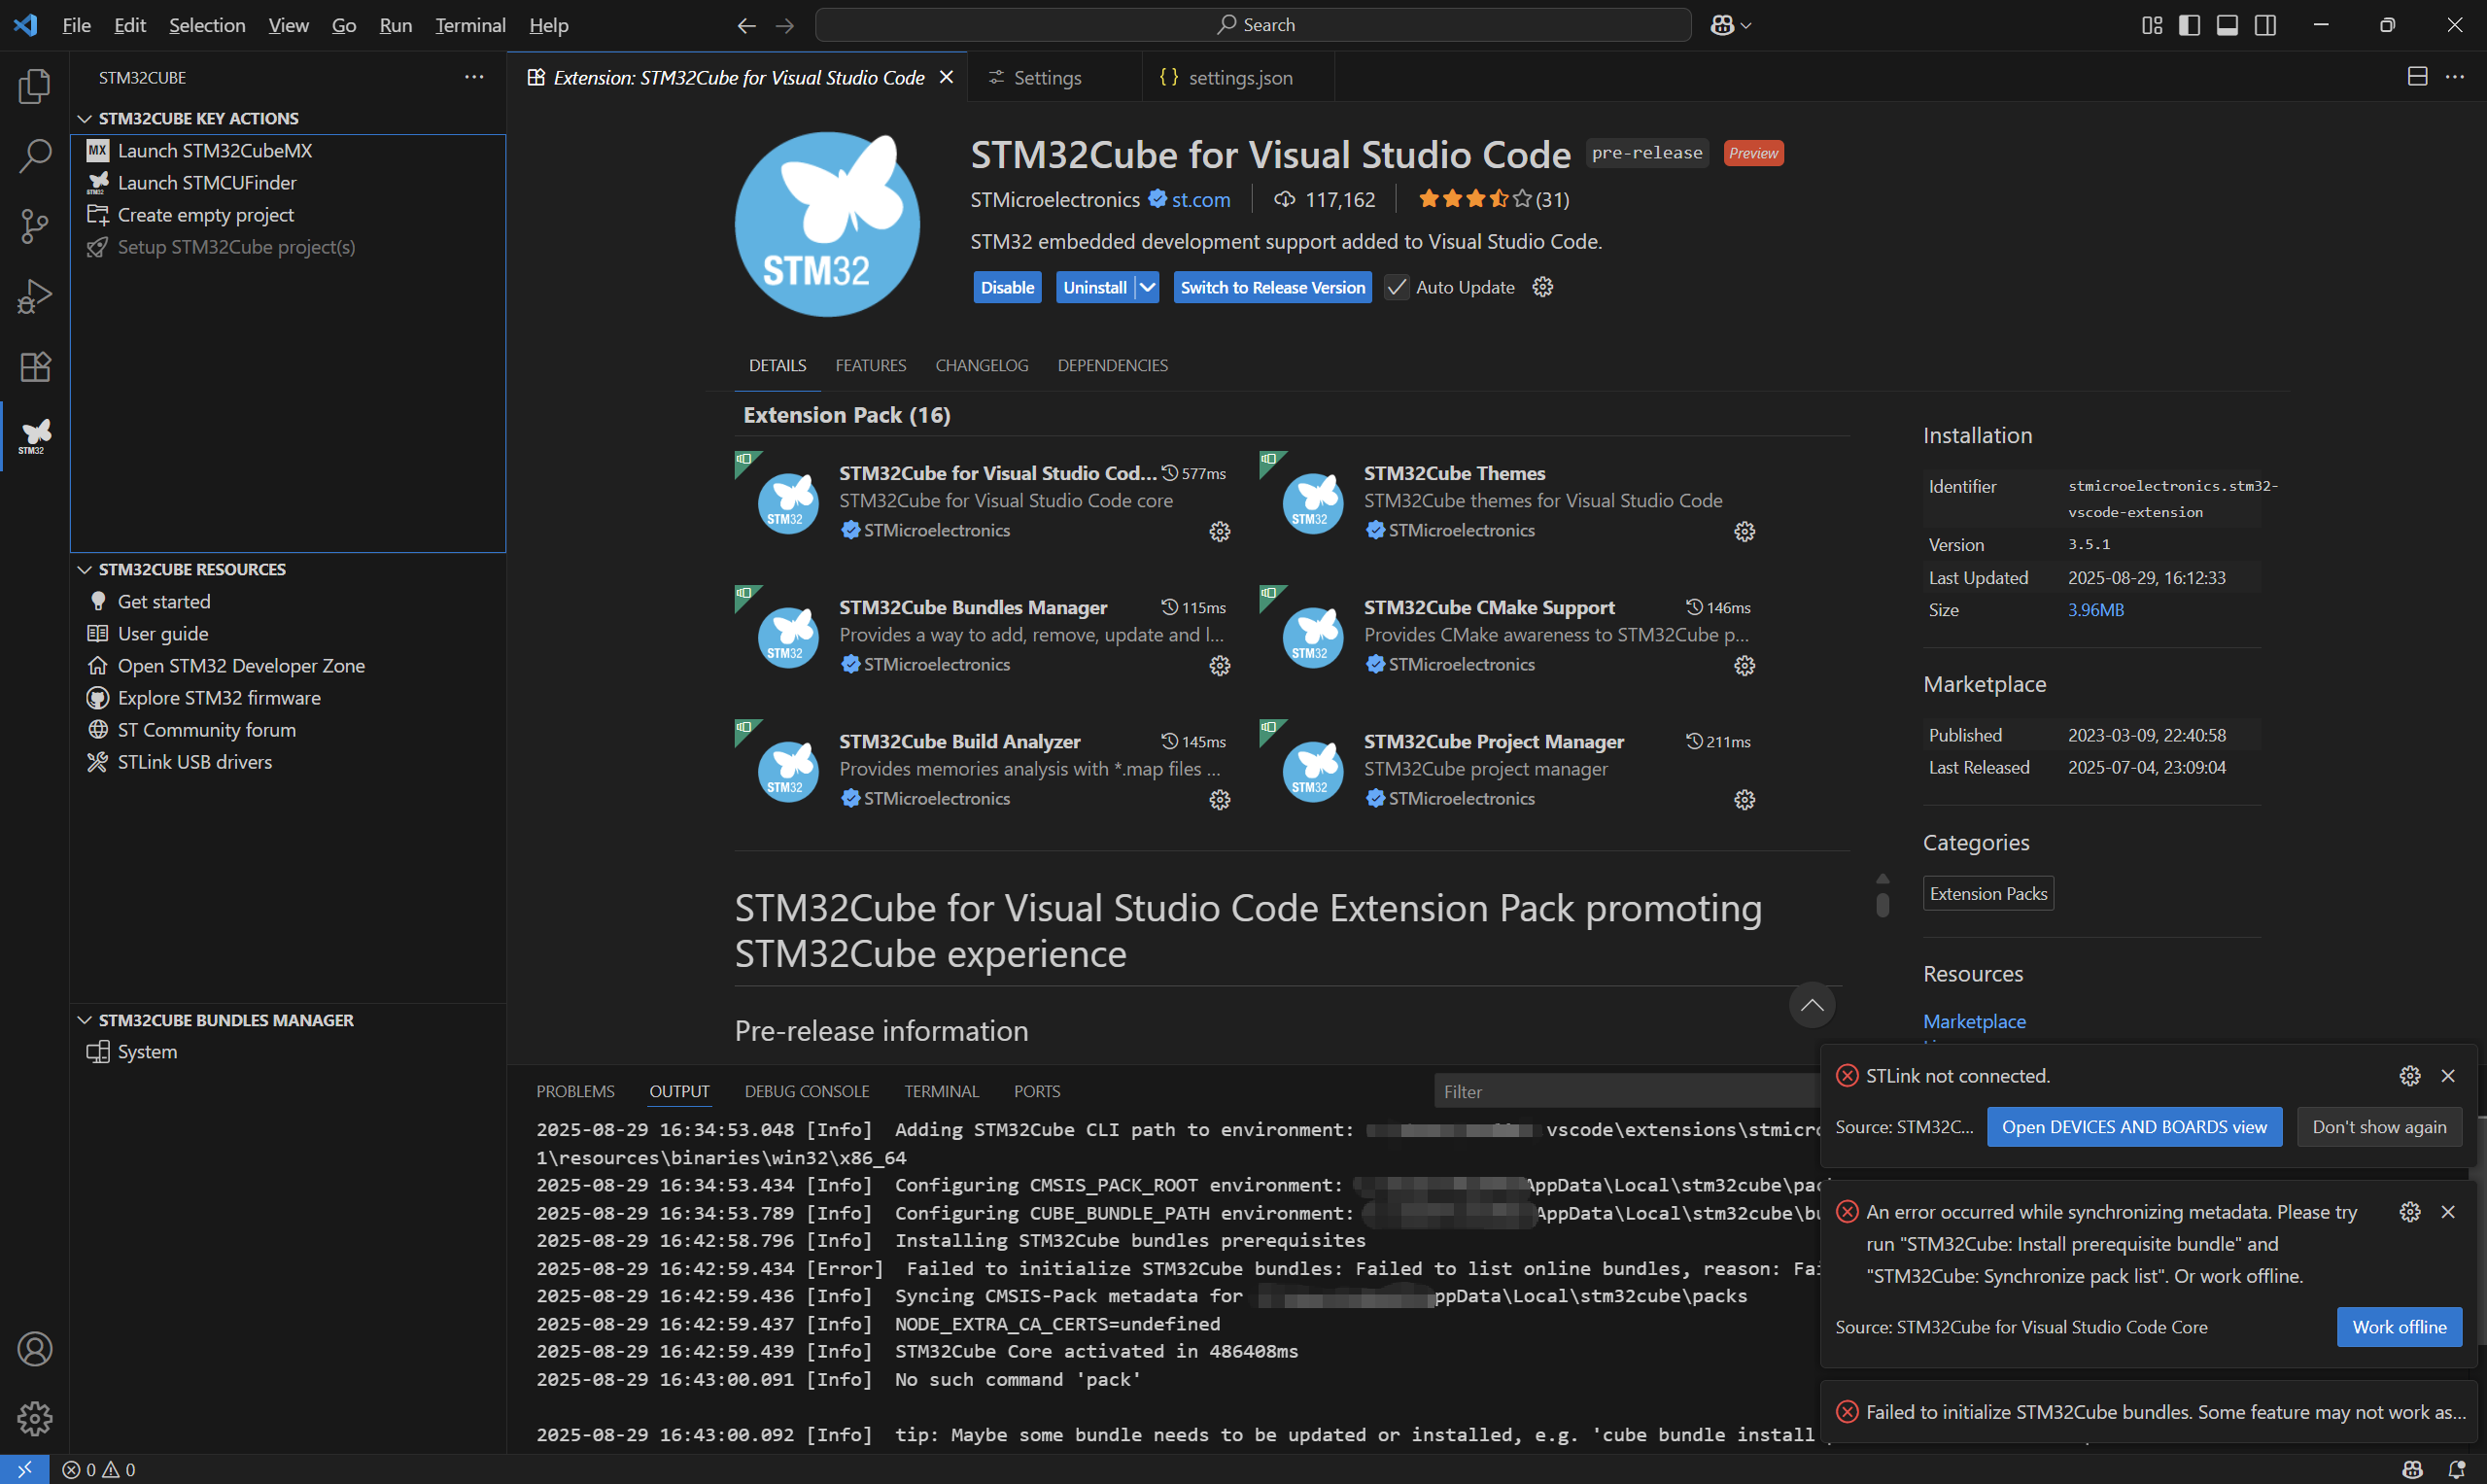Open Source Control view icon
This screenshot has width=2487, height=1484.
coord(35,226)
